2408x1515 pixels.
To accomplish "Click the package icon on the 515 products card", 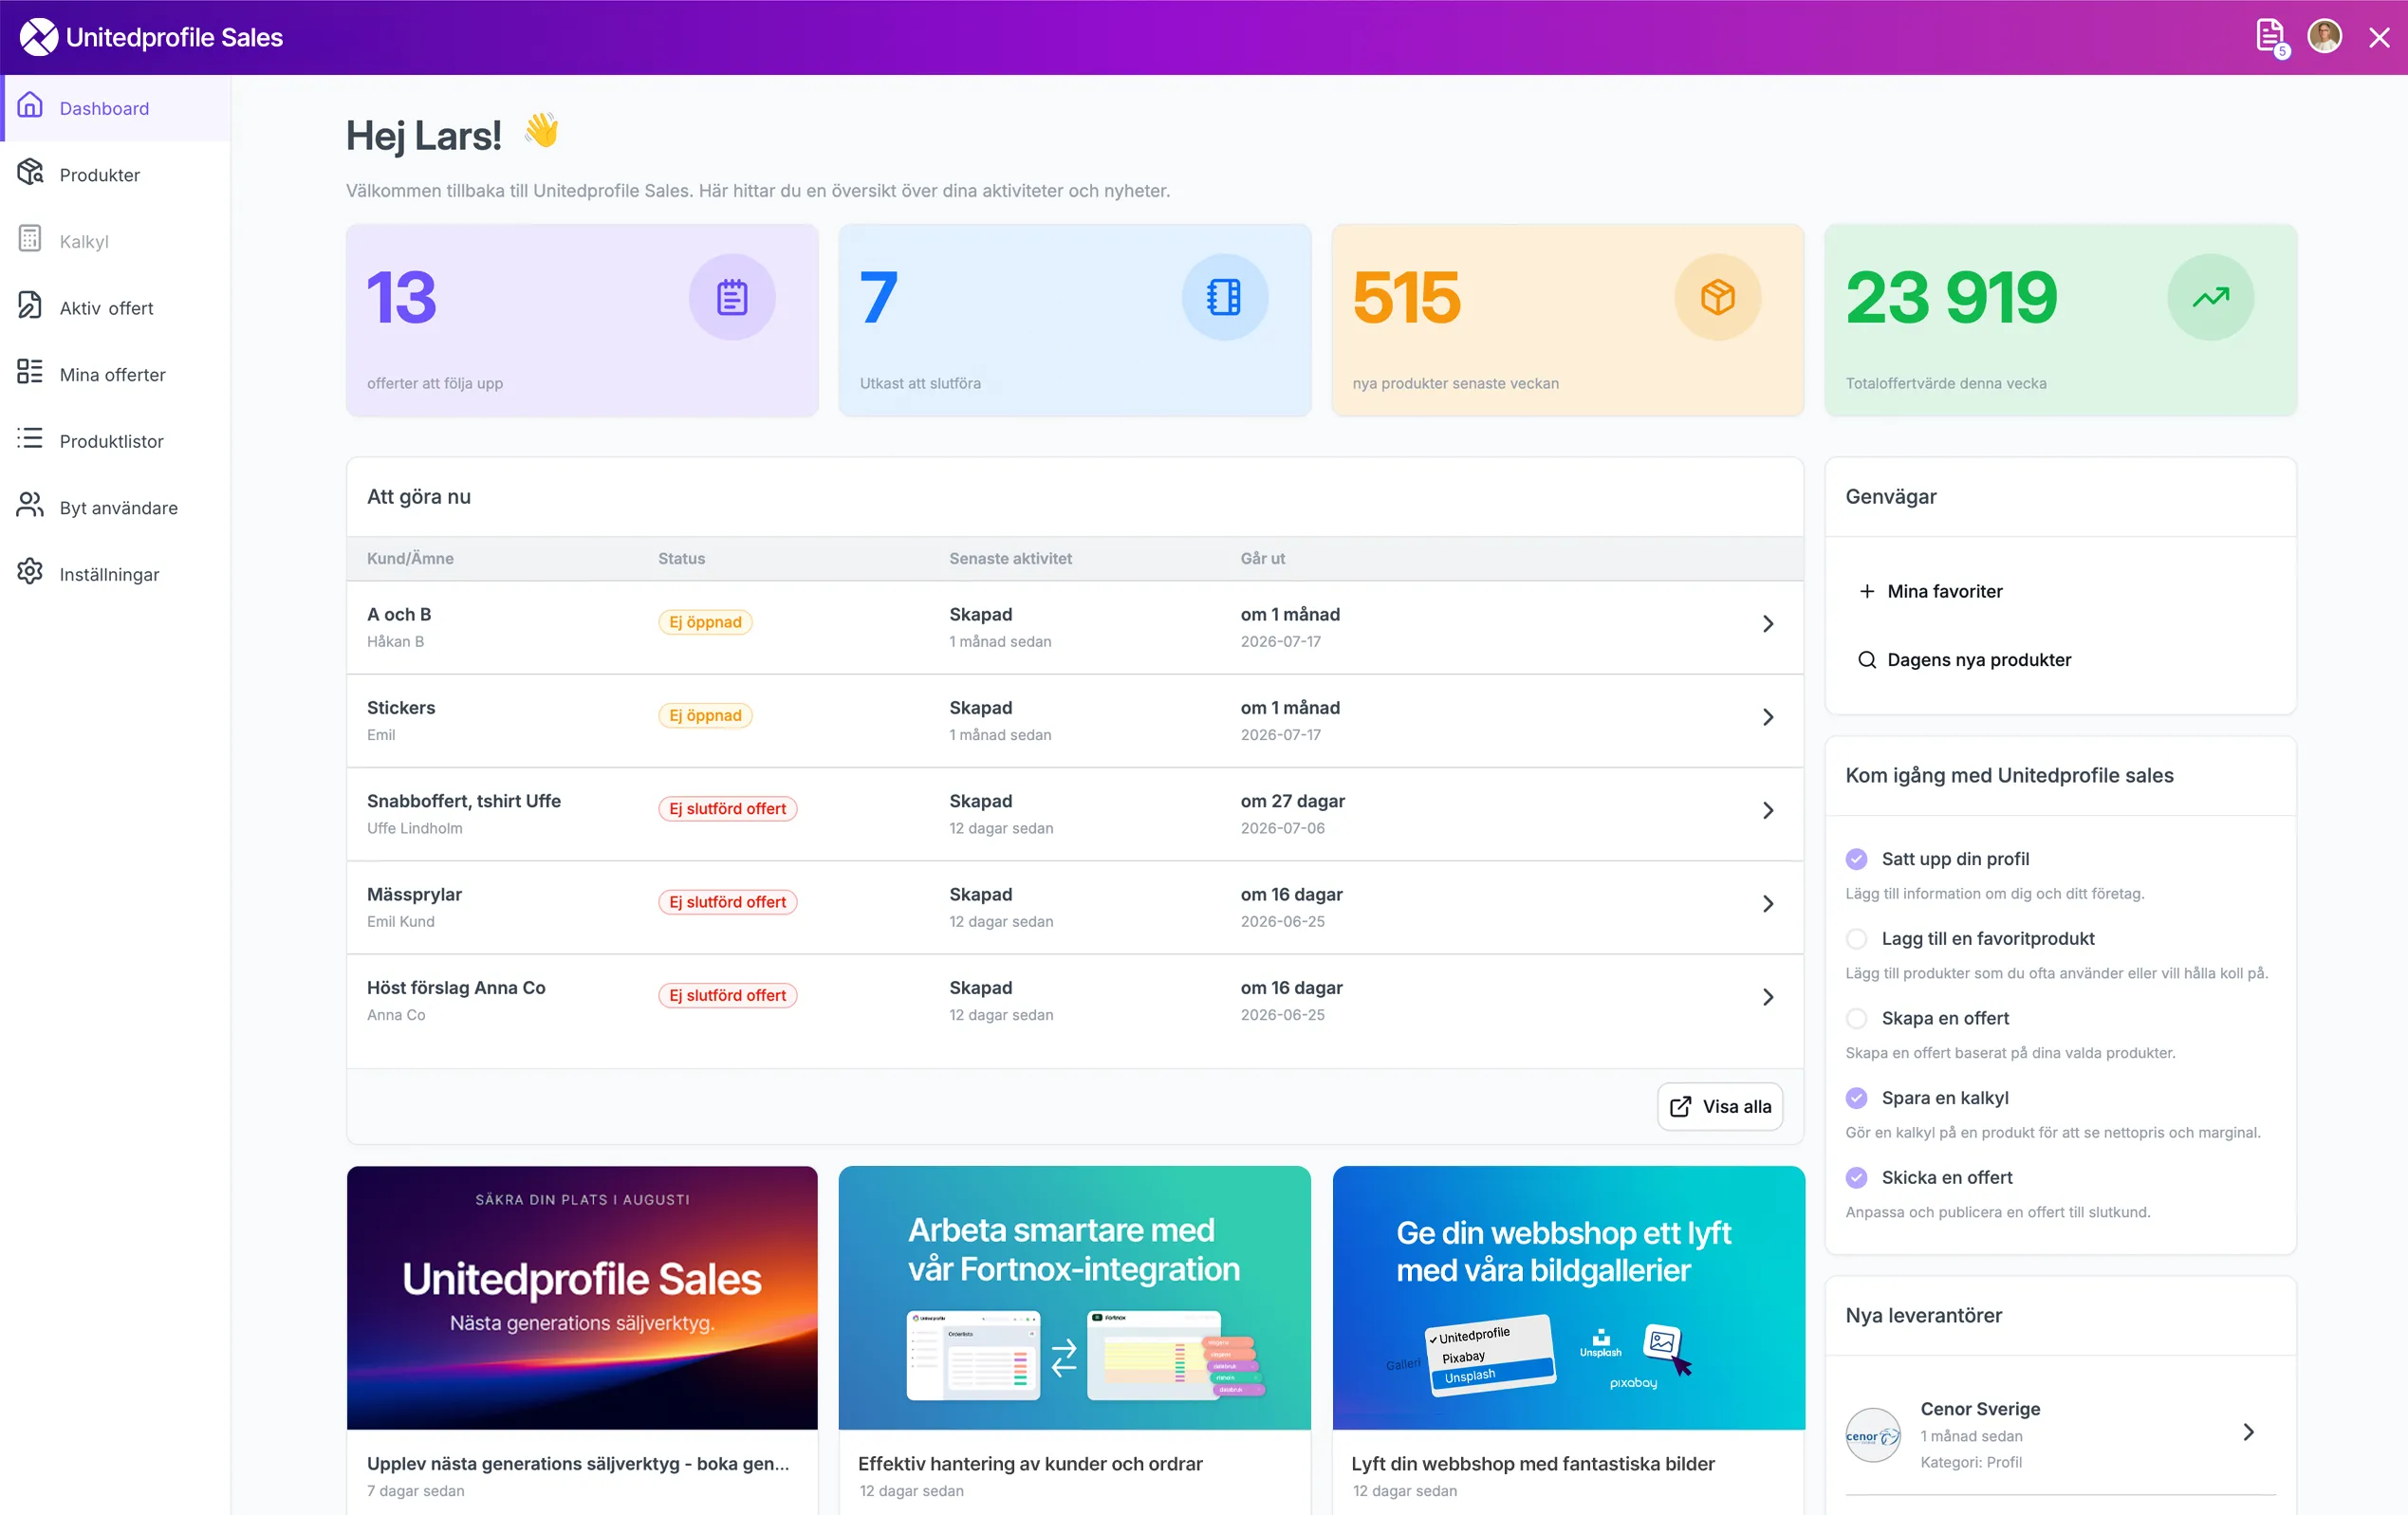I will point(1718,297).
